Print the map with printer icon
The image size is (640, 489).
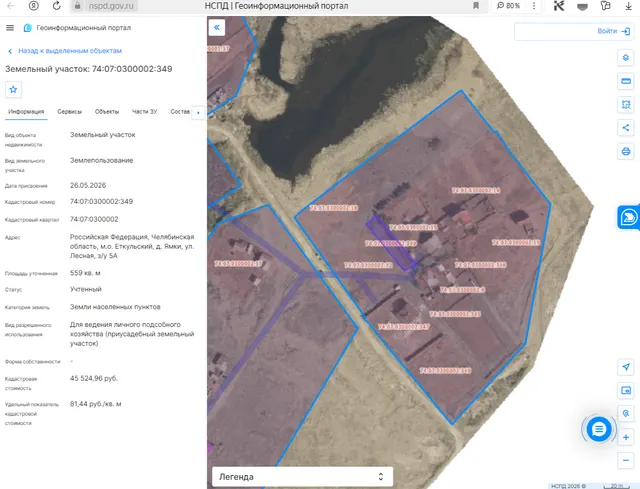[625, 151]
